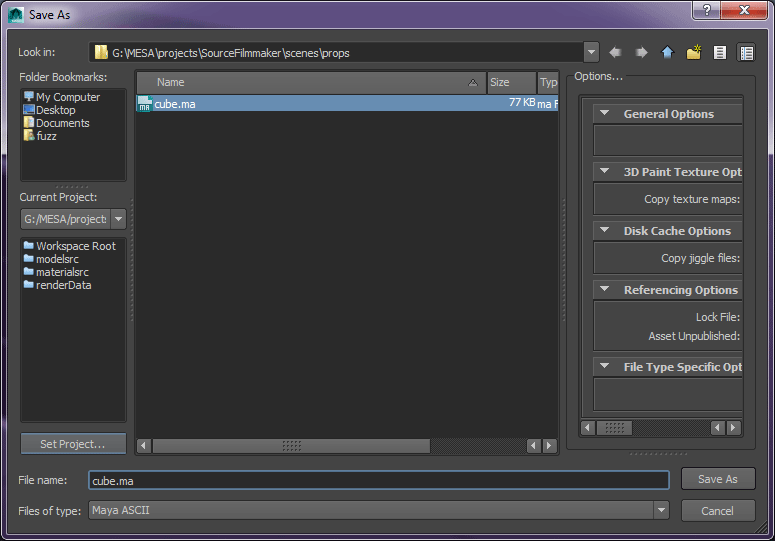The width and height of the screenshot is (775, 541).
Task: Sort files by Name column header
Action: point(310,83)
